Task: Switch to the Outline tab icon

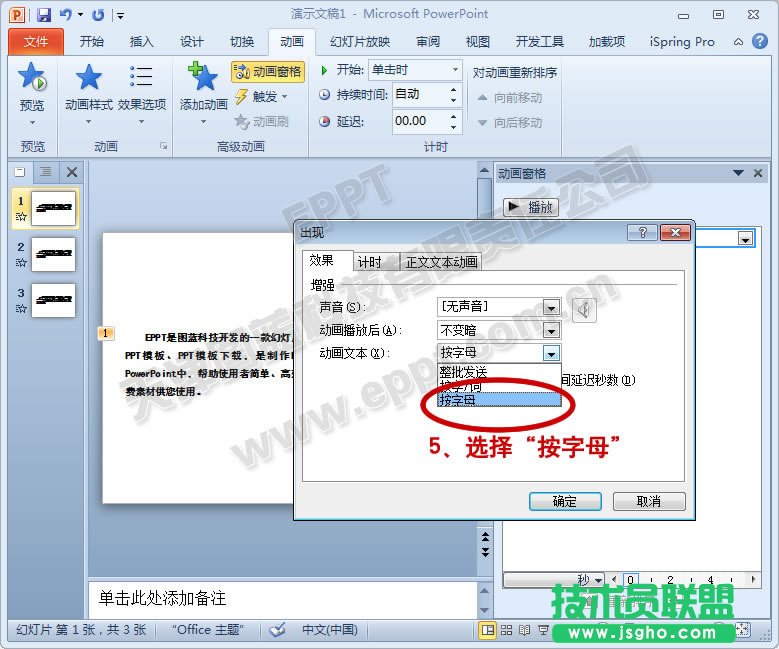Action: click(46, 172)
